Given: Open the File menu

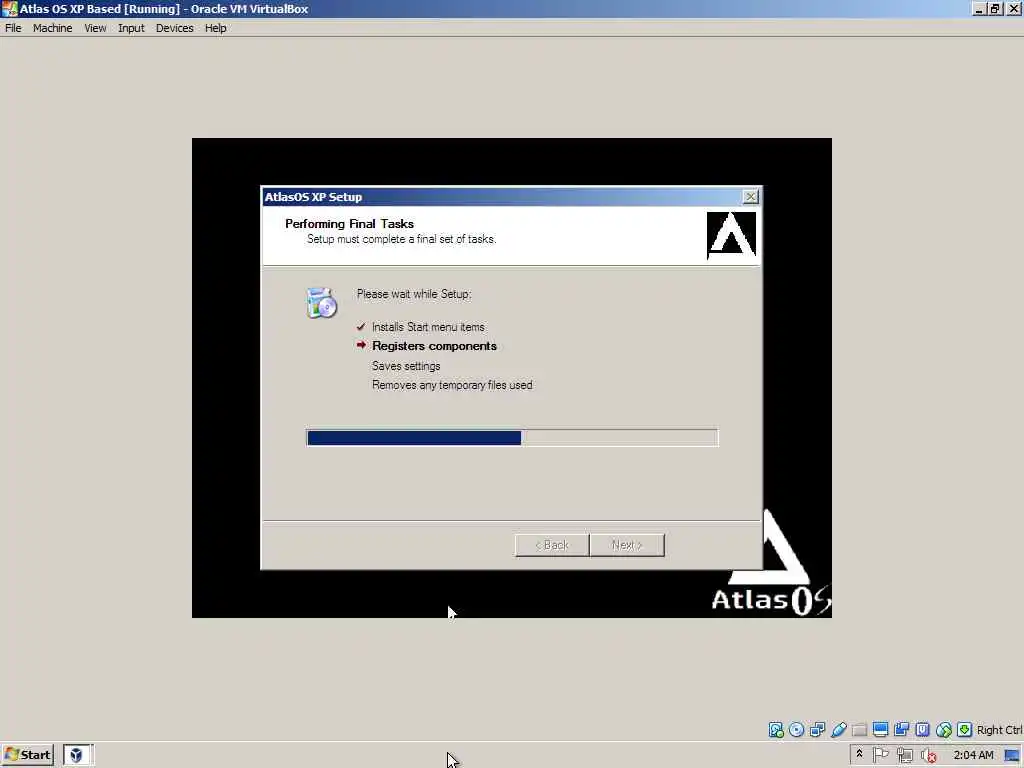Looking at the screenshot, I should click(x=13, y=28).
